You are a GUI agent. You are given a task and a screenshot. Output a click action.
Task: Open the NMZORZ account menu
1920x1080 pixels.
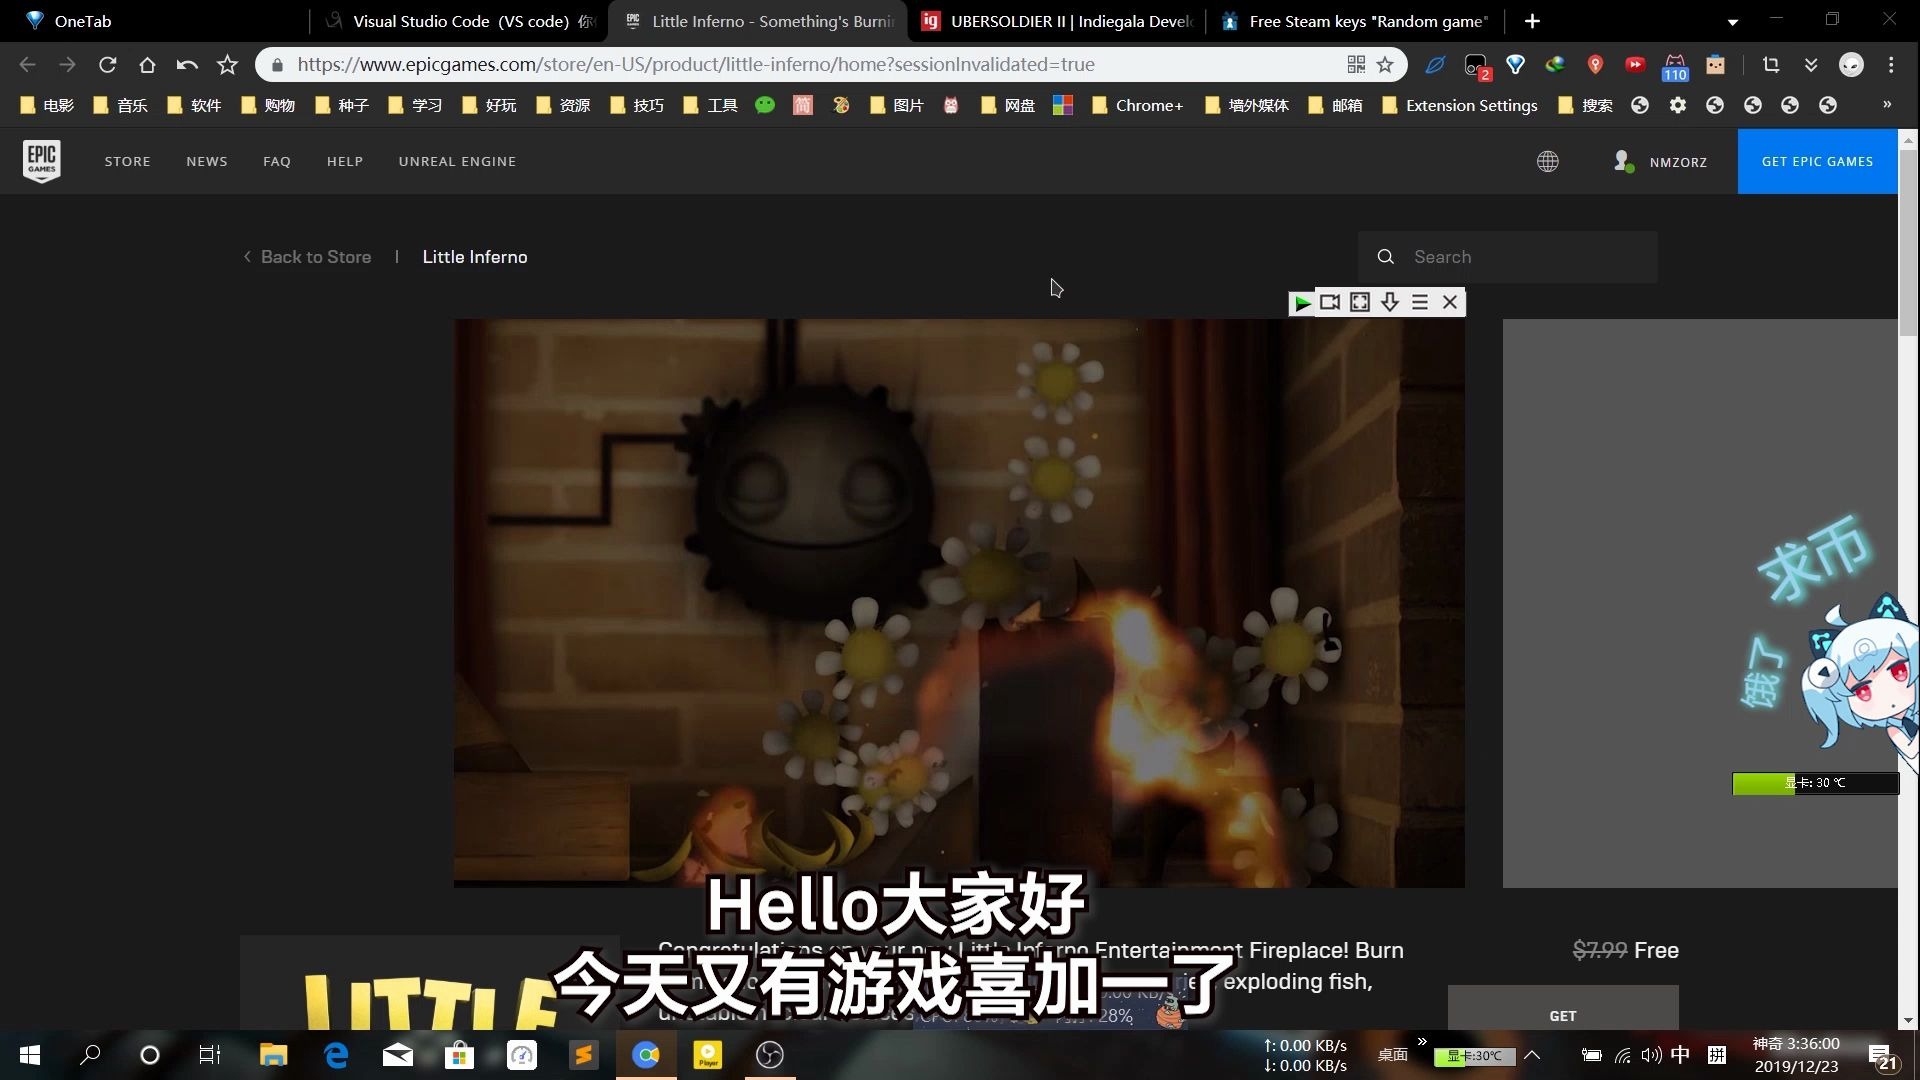click(1660, 161)
